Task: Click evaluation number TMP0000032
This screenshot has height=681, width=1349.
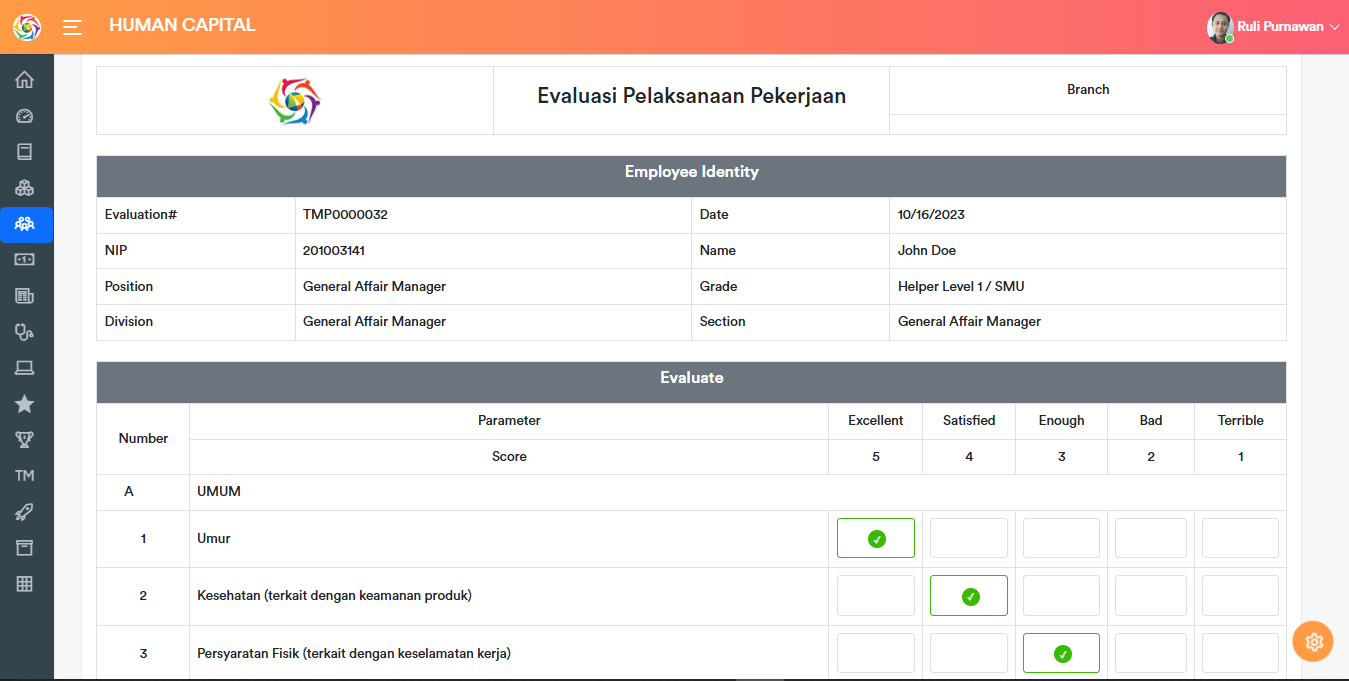Action: tap(345, 215)
